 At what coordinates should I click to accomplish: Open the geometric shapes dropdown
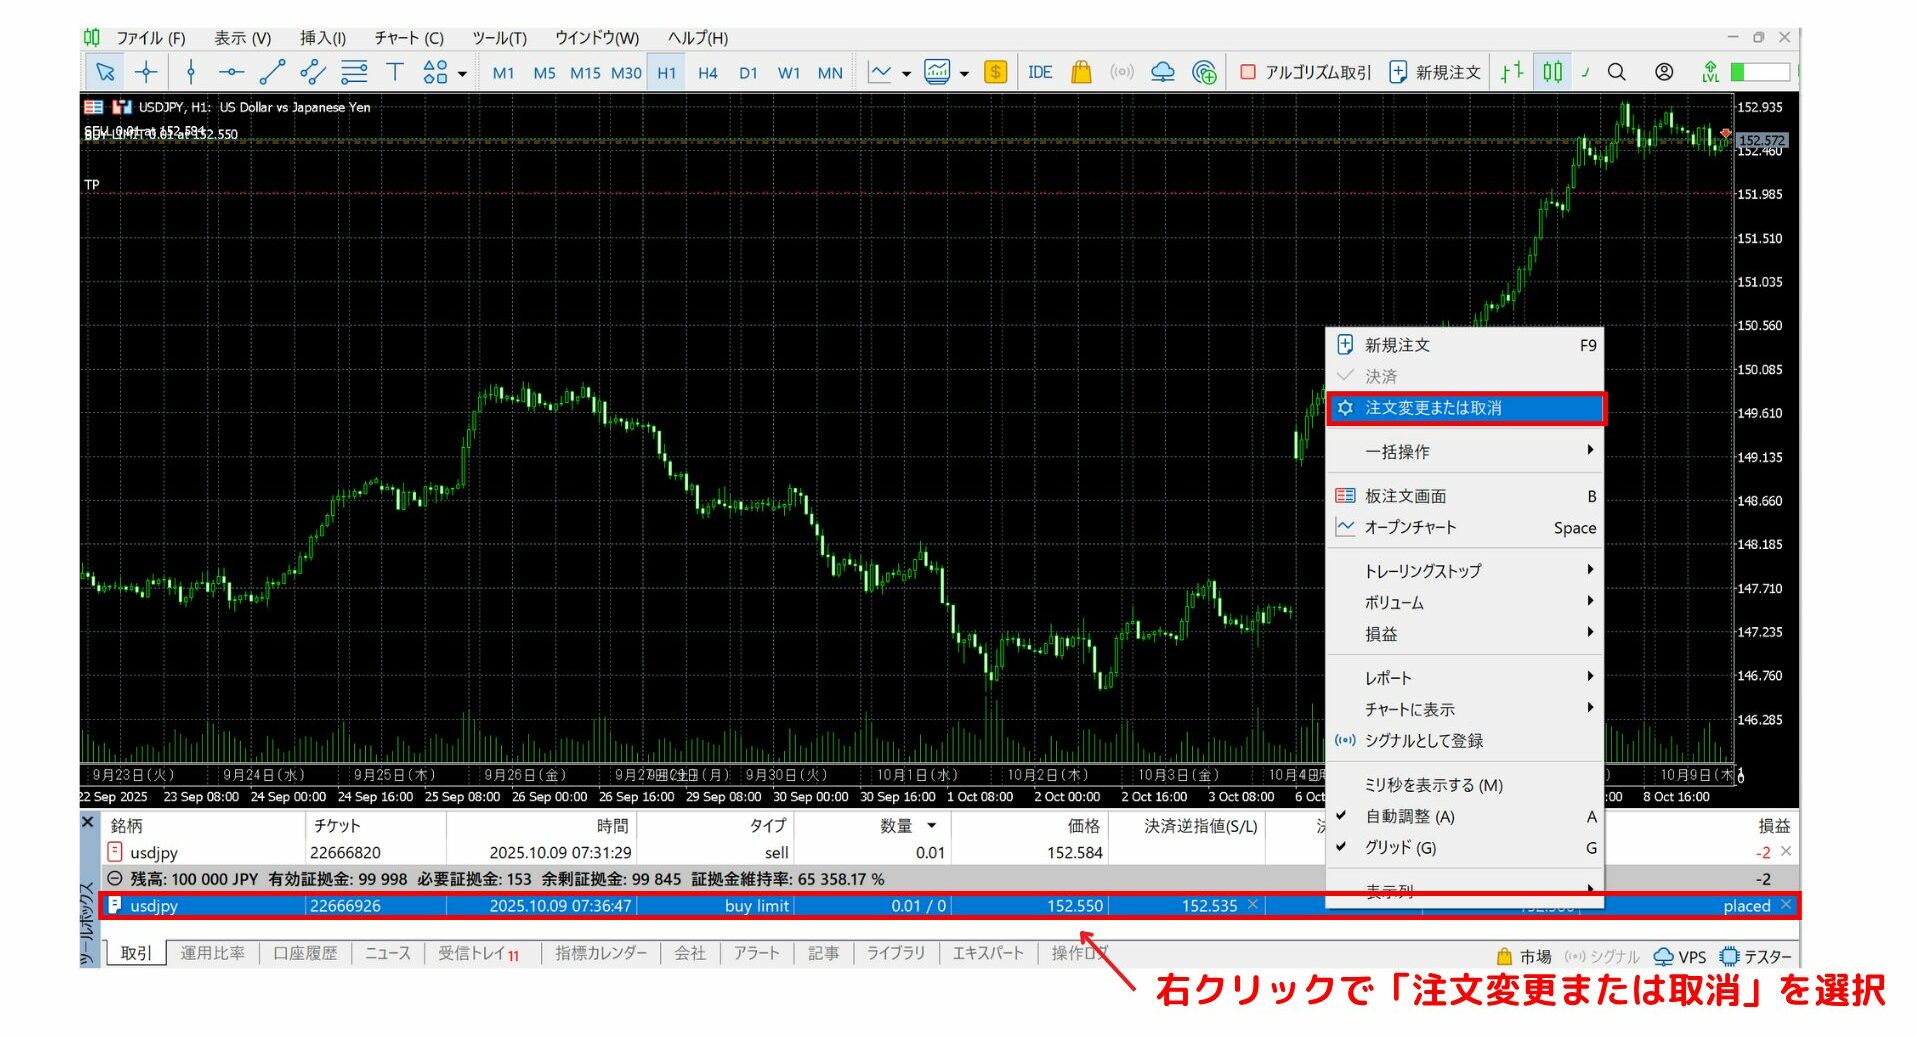click(x=461, y=72)
